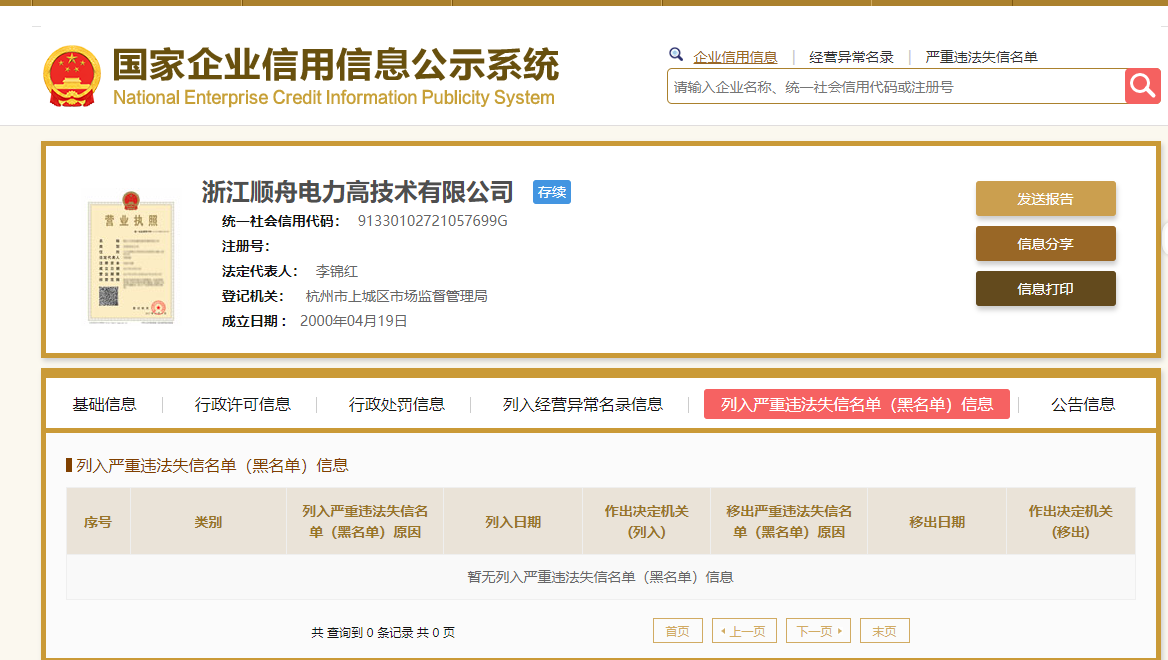Click registration authority 杭州市上城区市场监督管理局
This screenshot has height=660, width=1168.
point(396,296)
